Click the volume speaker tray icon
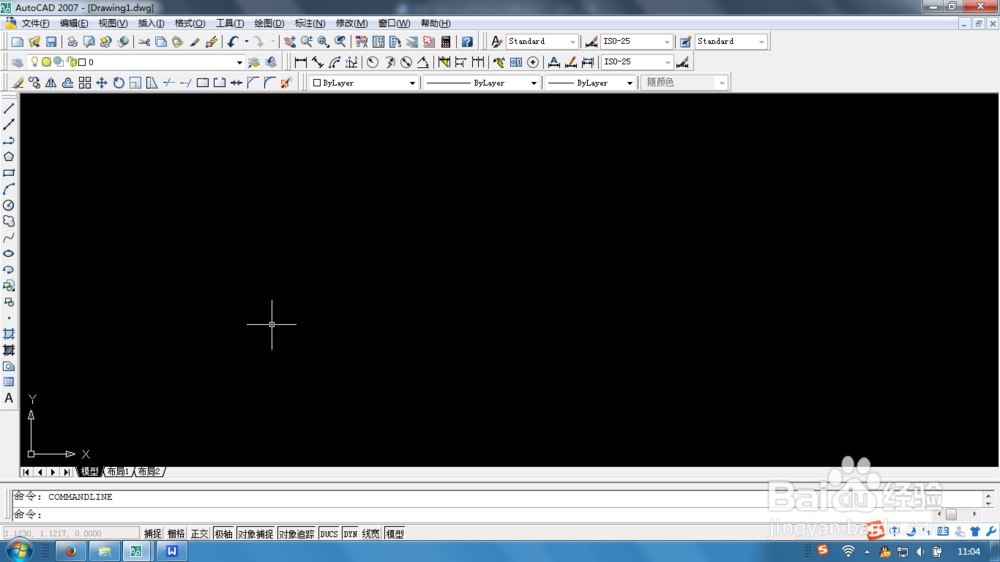The image size is (1000, 562). (x=920, y=552)
